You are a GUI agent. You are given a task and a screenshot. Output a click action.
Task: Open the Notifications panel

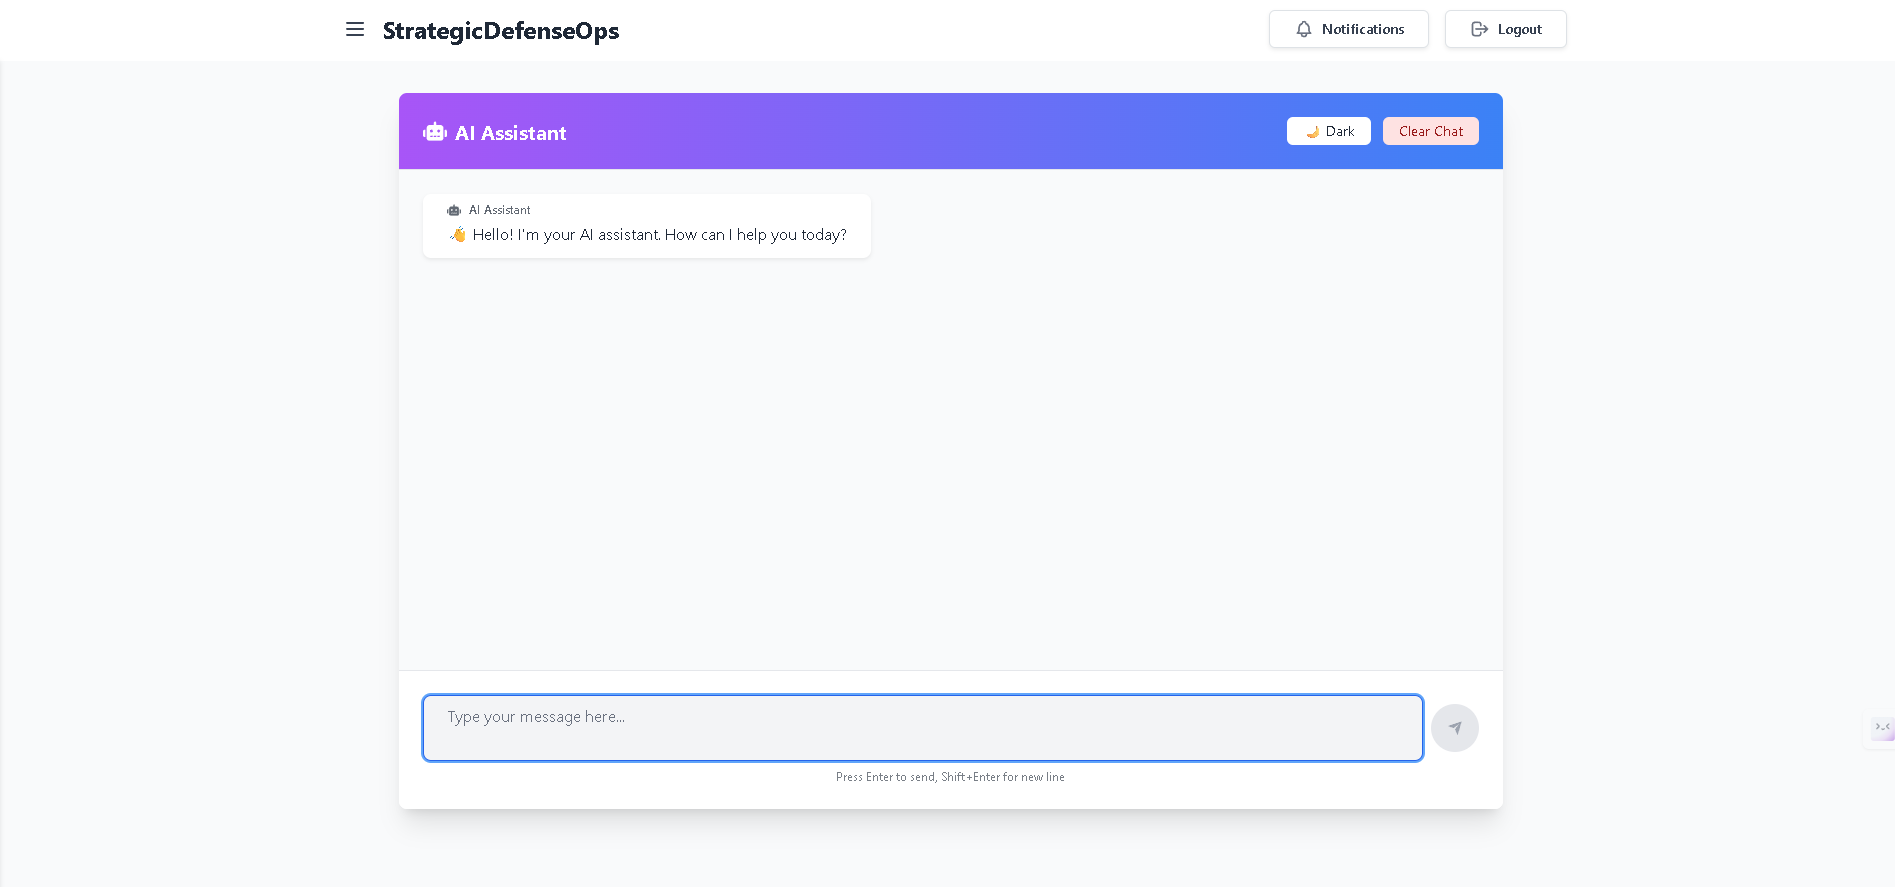coord(1349,29)
